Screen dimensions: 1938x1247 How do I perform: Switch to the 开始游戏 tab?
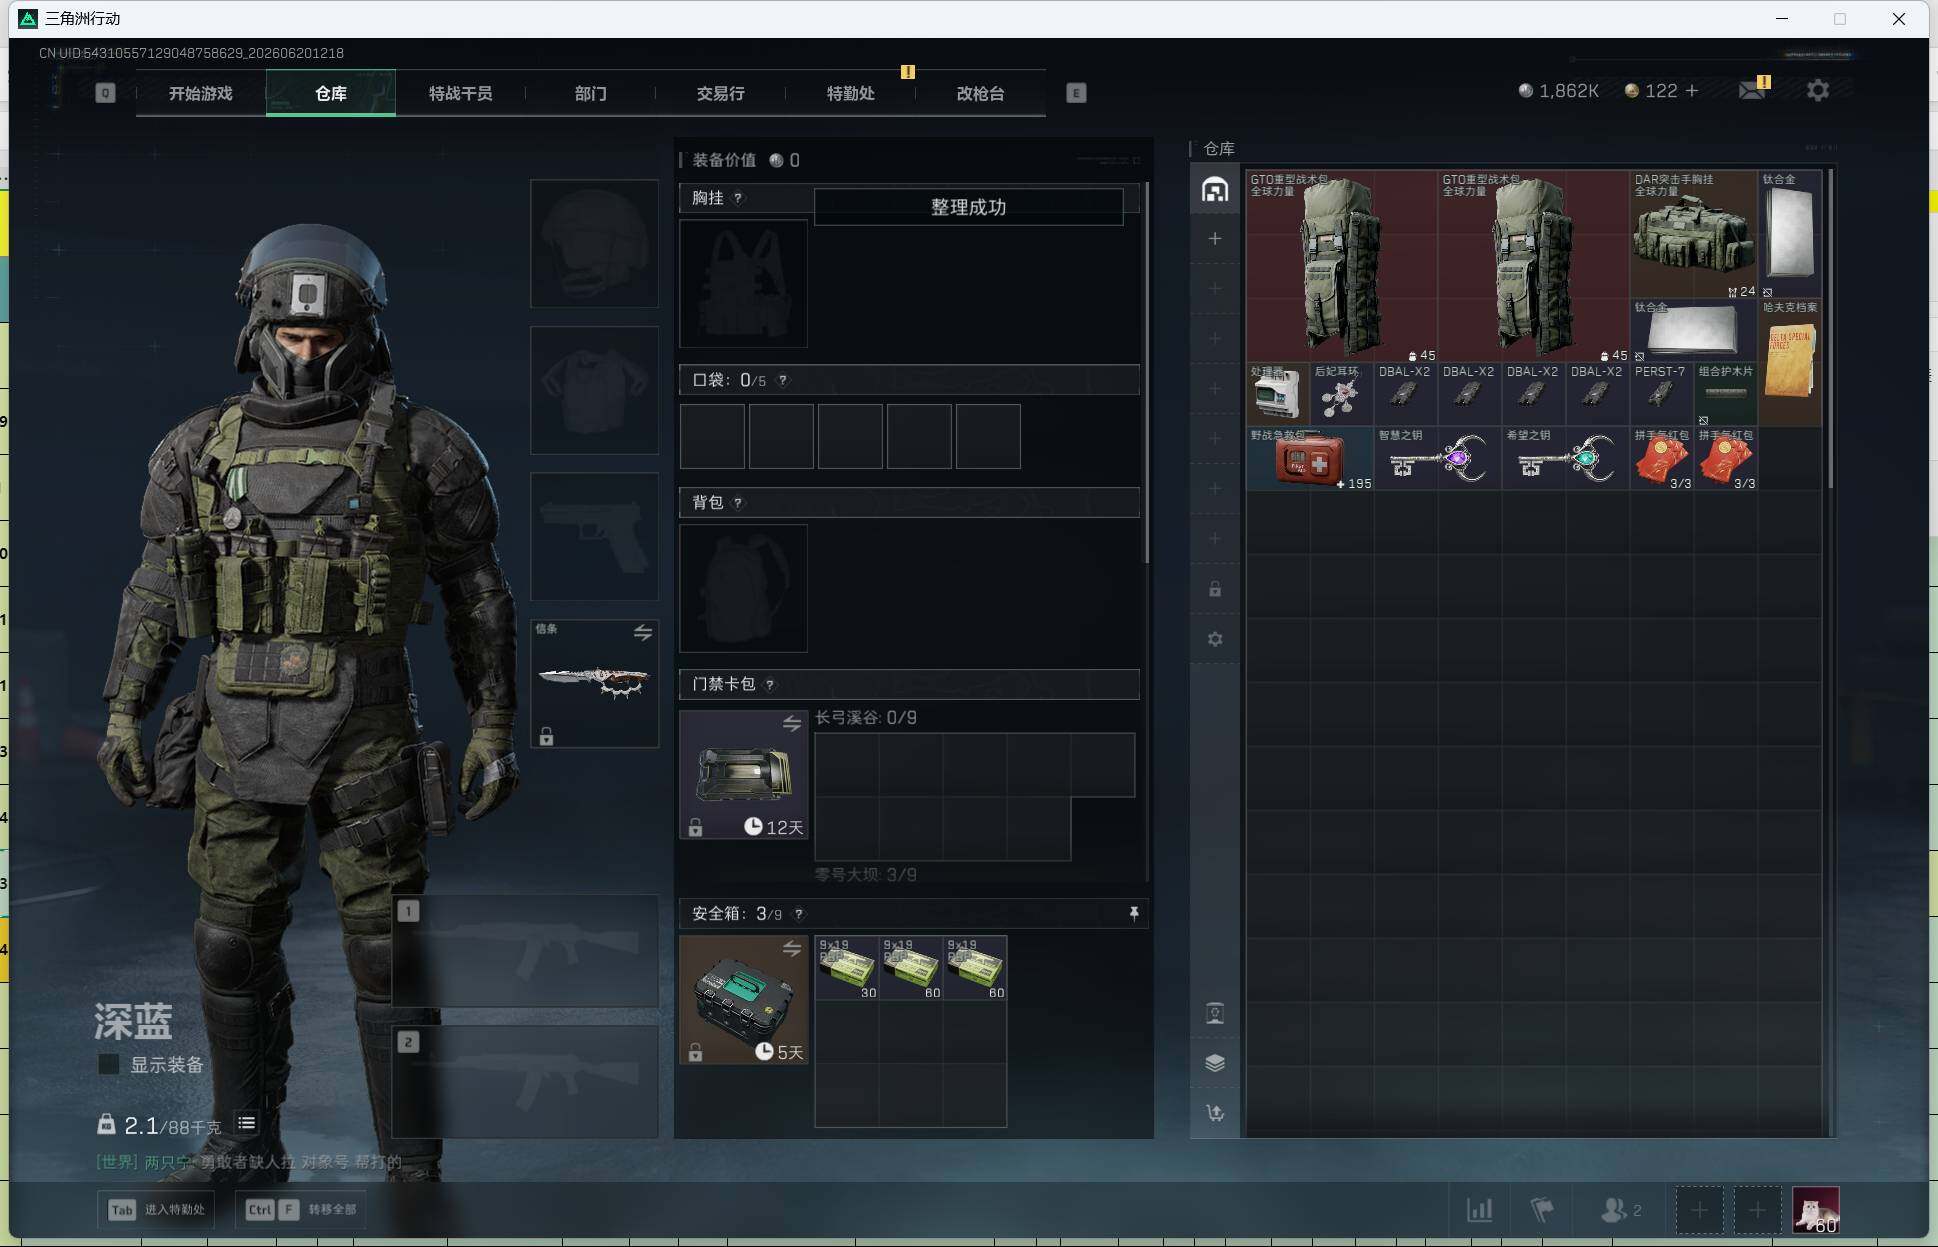(x=200, y=93)
